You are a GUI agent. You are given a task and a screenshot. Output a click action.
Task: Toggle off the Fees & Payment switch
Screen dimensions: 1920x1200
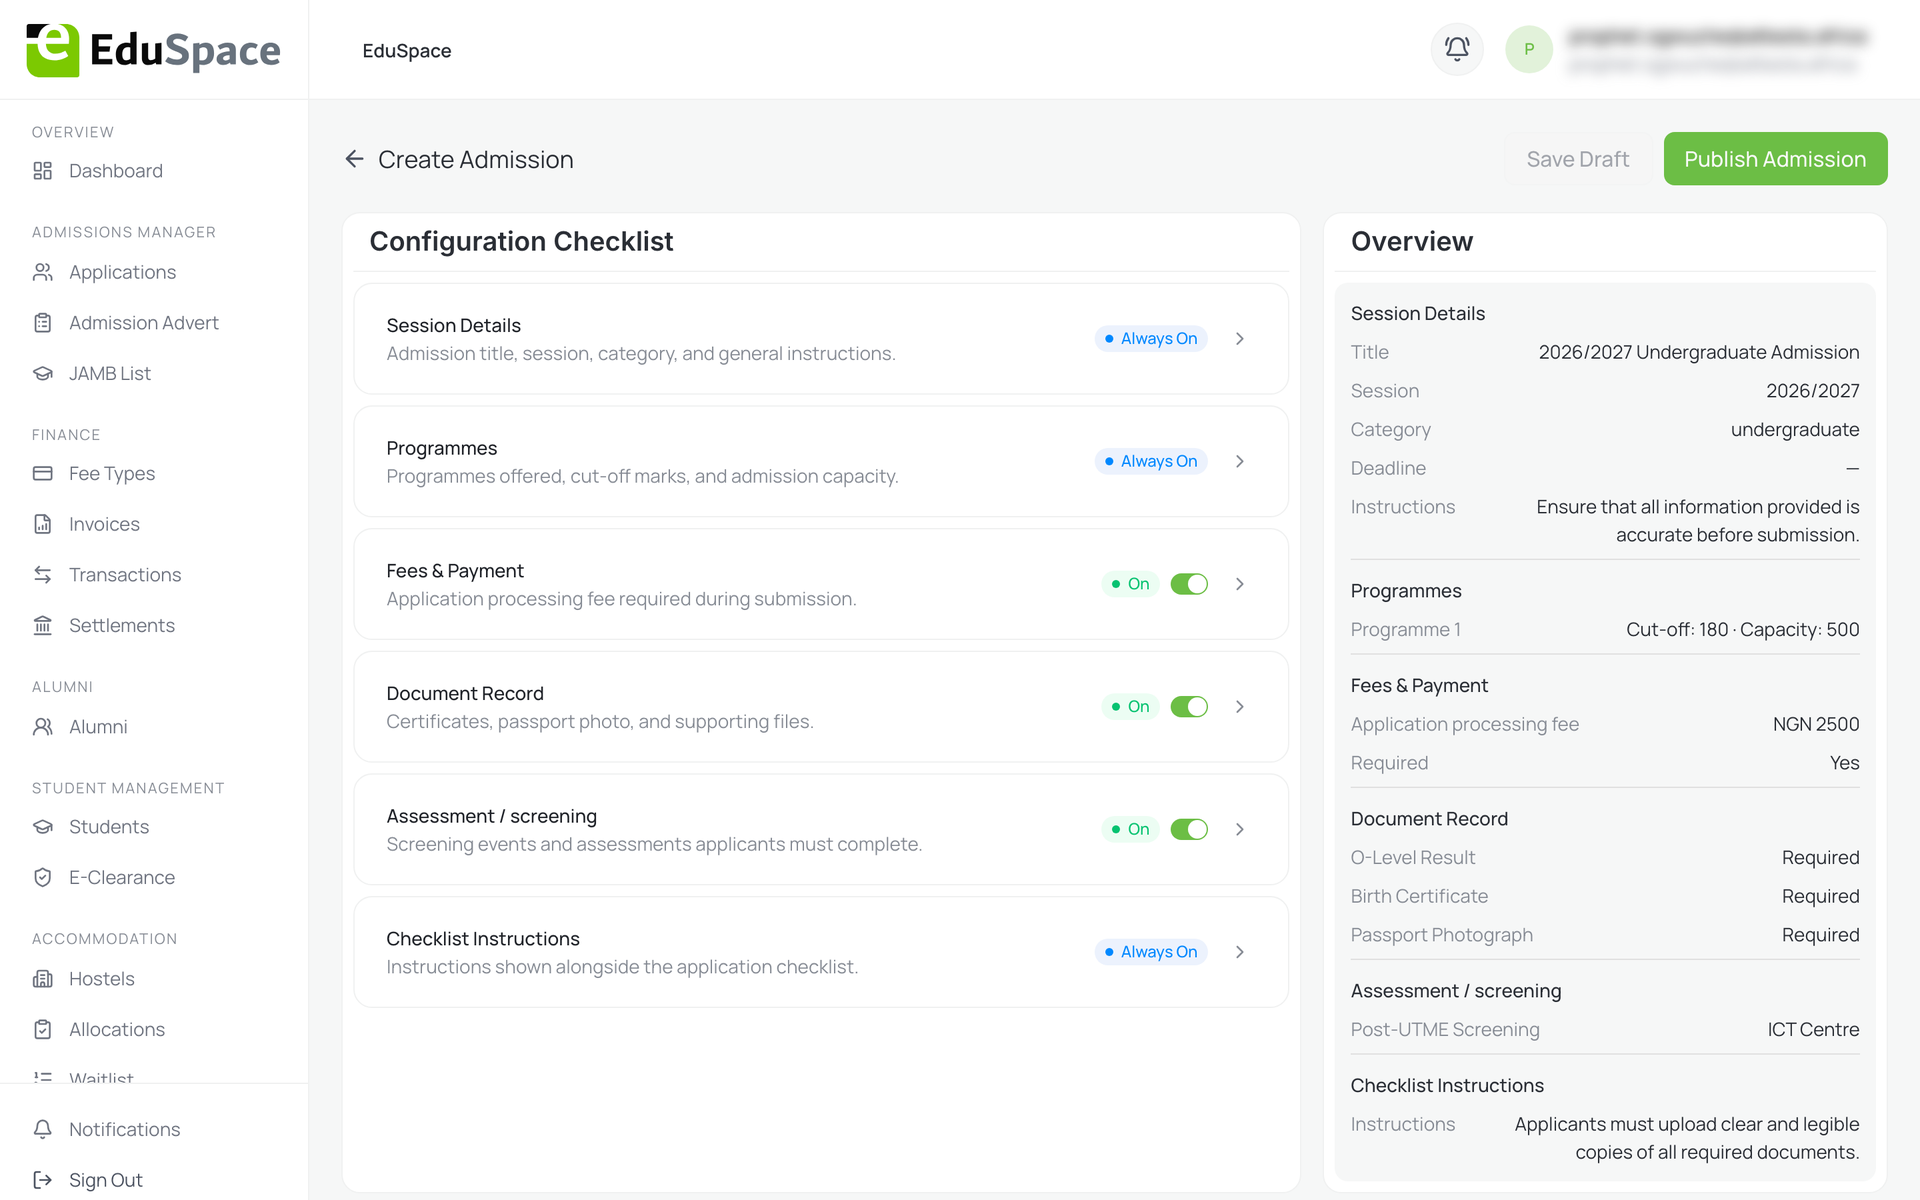(x=1189, y=584)
